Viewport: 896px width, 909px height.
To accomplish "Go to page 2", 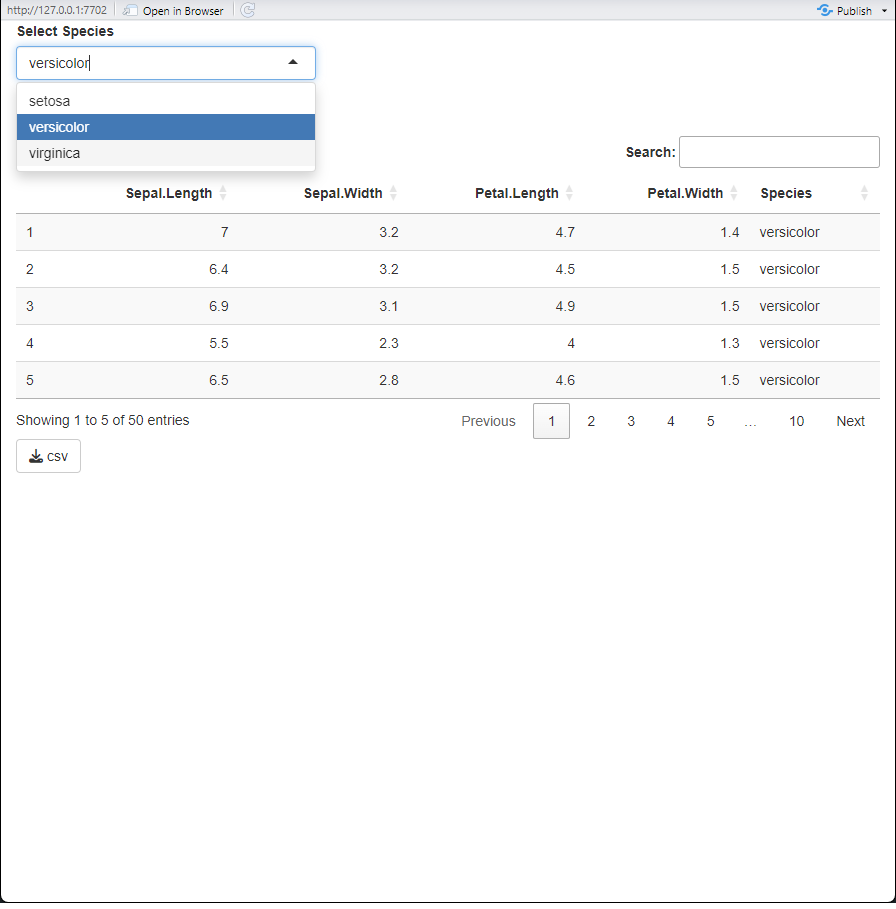I will [591, 421].
